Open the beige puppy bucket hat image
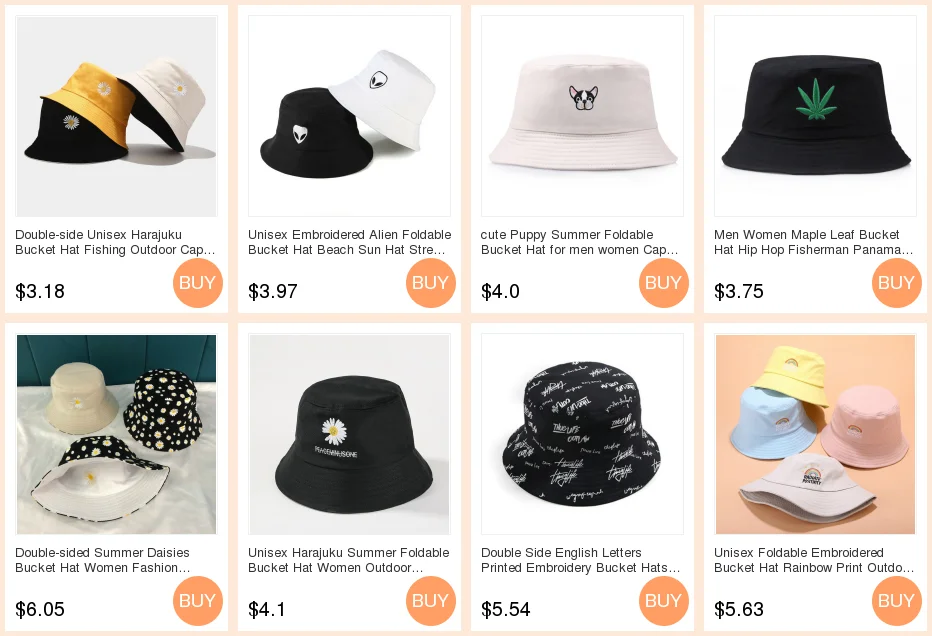Image resolution: width=932 pixels, height=636 pixels. (582, 116)
